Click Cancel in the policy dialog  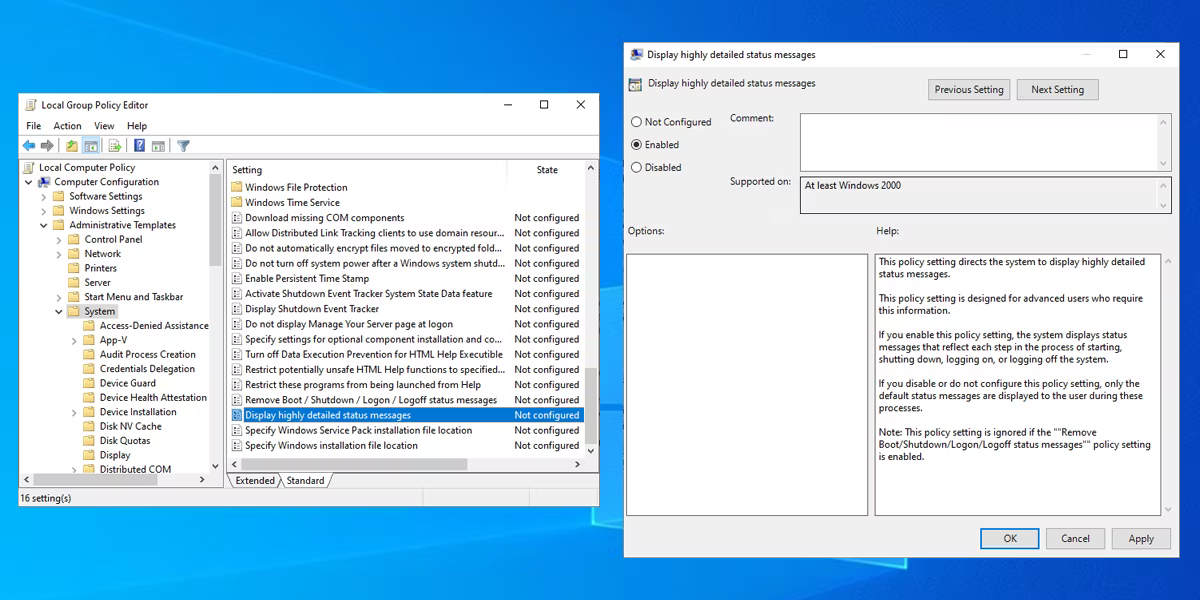[1076, 538]
